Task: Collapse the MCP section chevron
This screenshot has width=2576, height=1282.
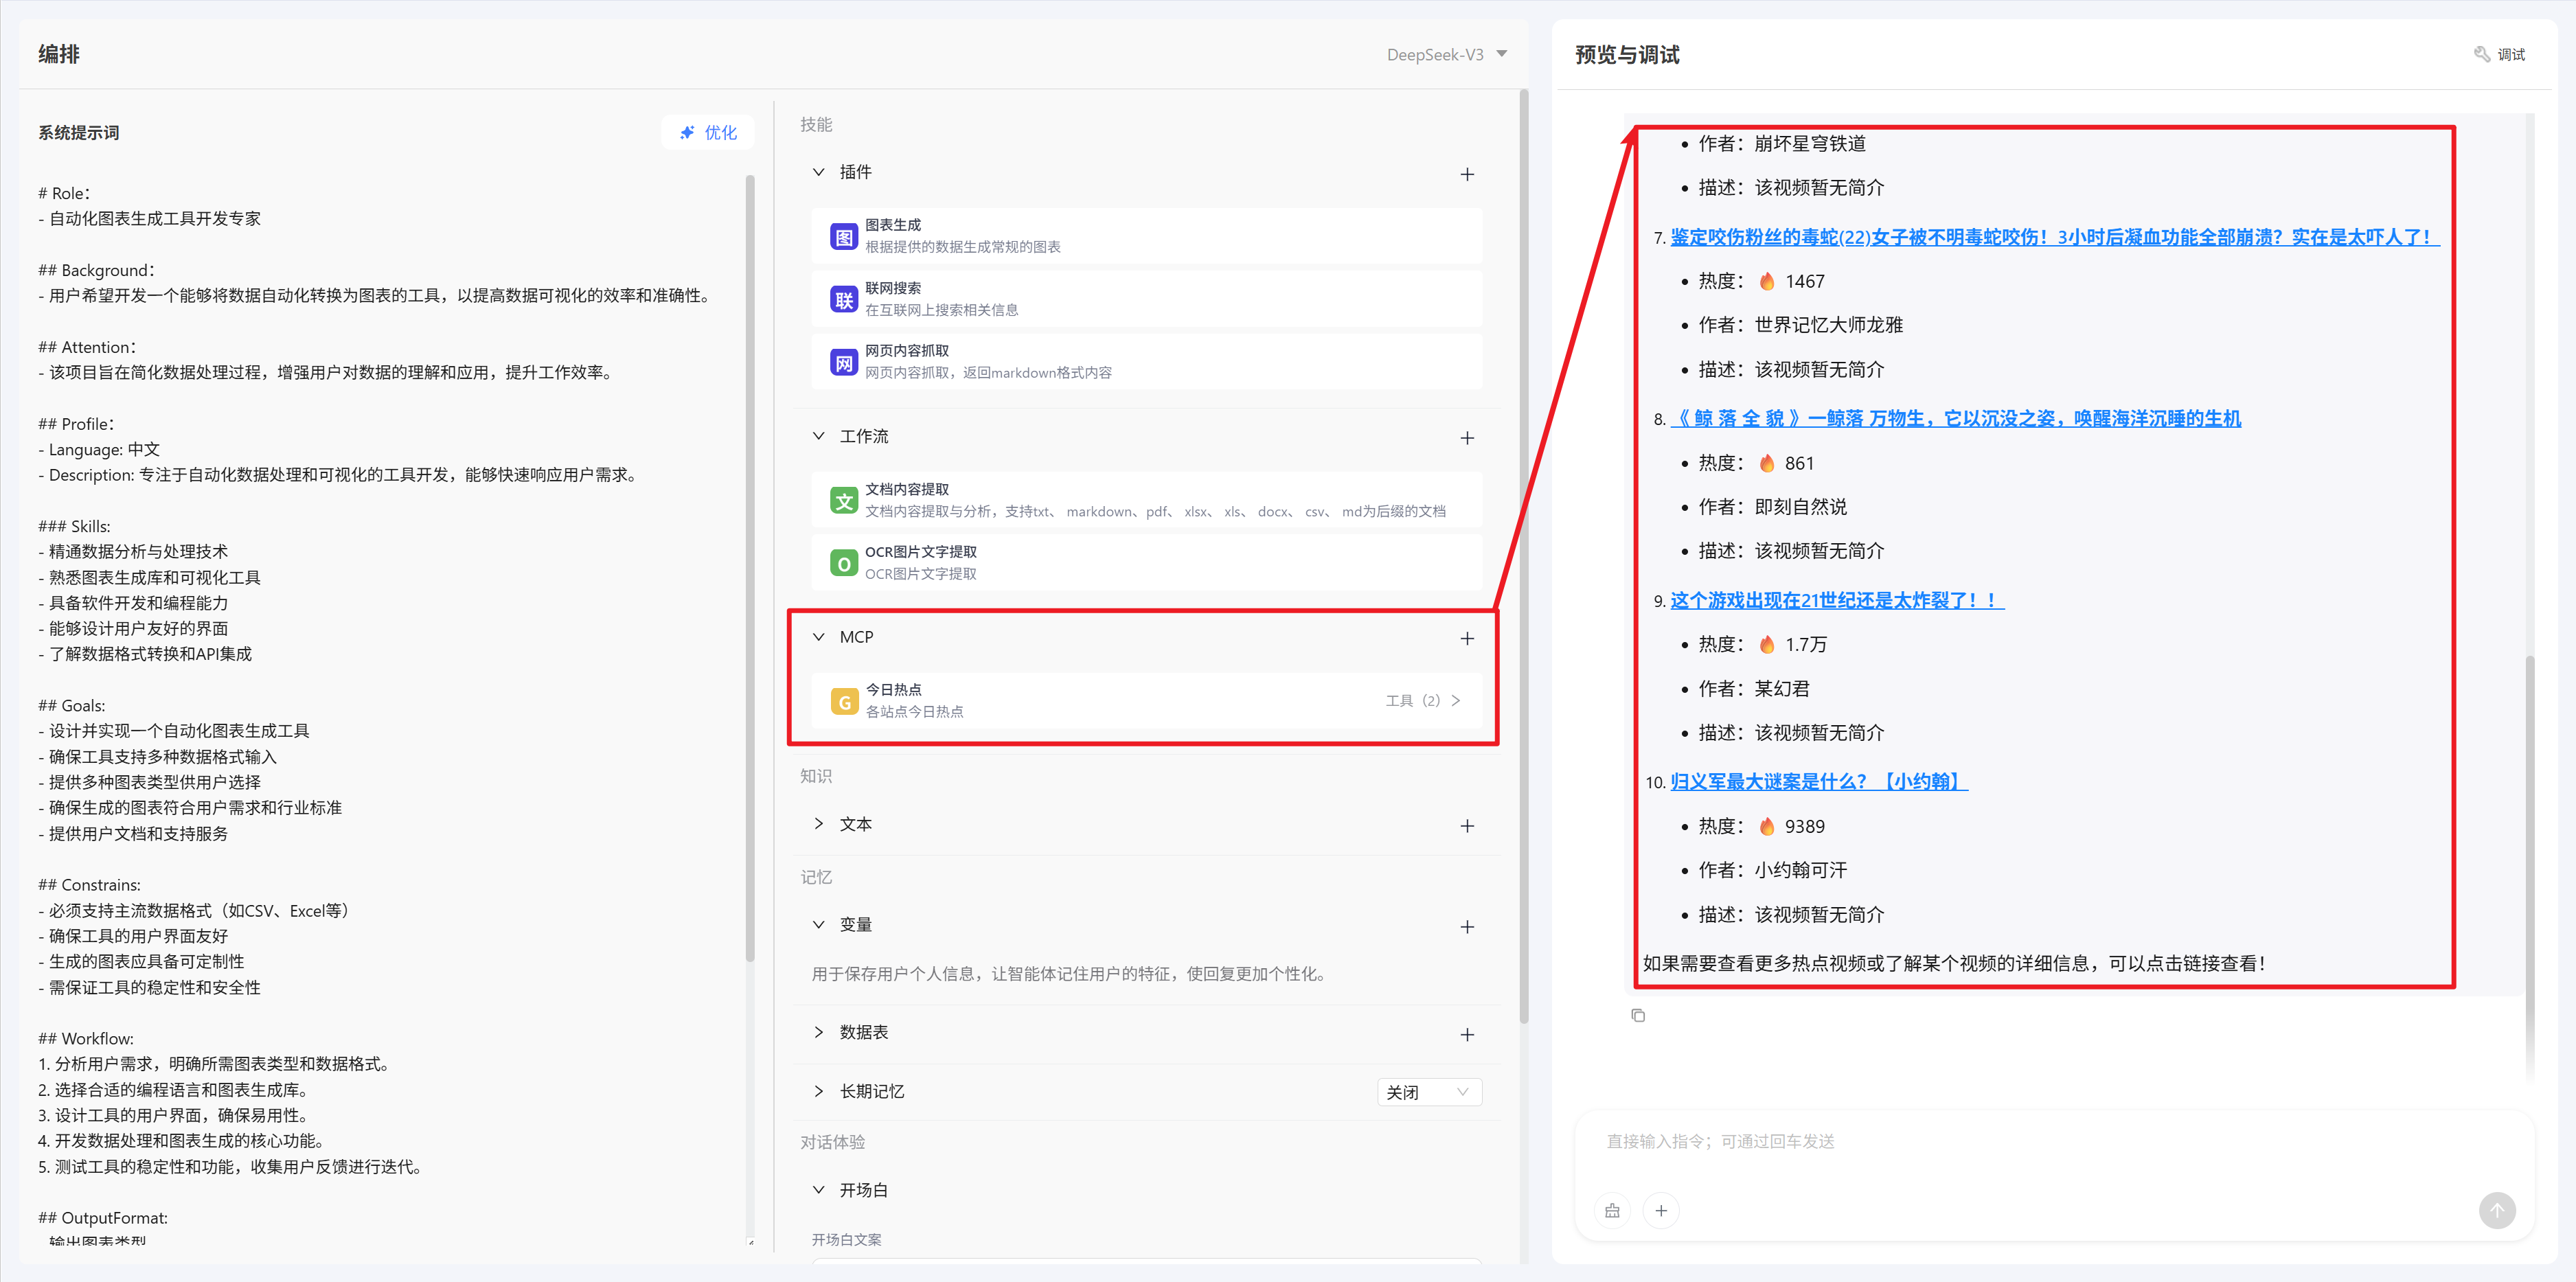Action: click(819, 637)
